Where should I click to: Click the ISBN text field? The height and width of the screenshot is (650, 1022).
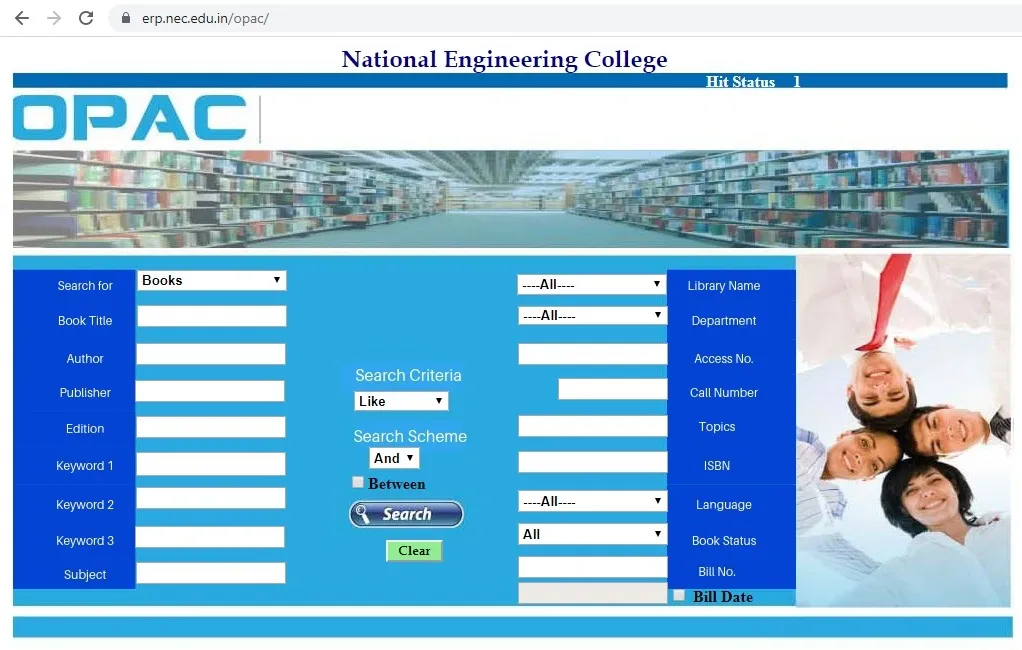click(592, 462)
